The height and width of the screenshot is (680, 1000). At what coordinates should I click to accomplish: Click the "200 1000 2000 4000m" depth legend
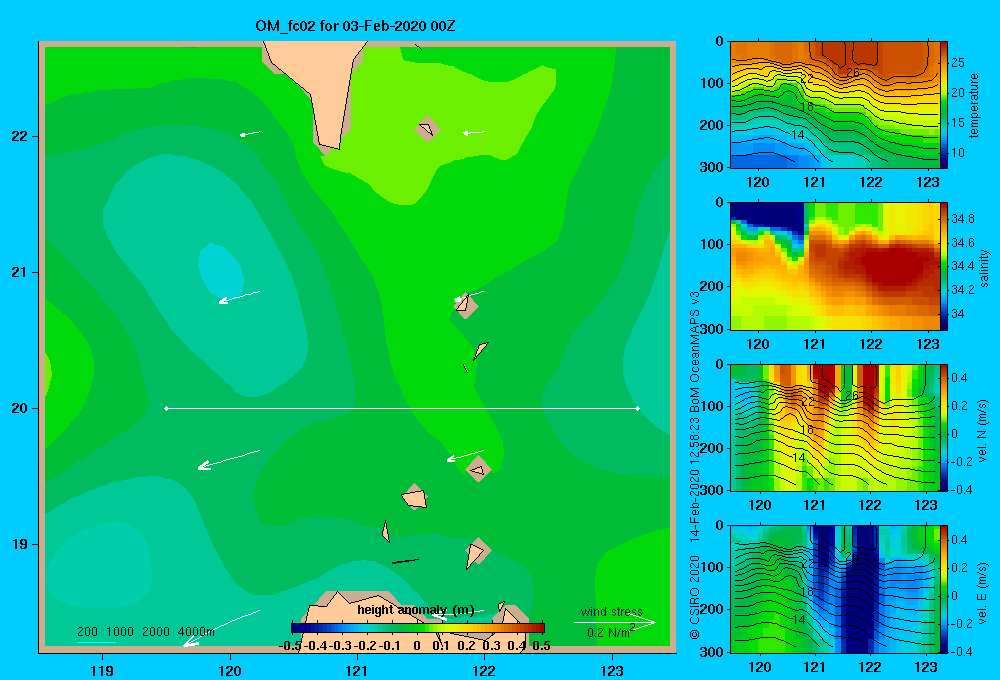[x=145, y=632]
